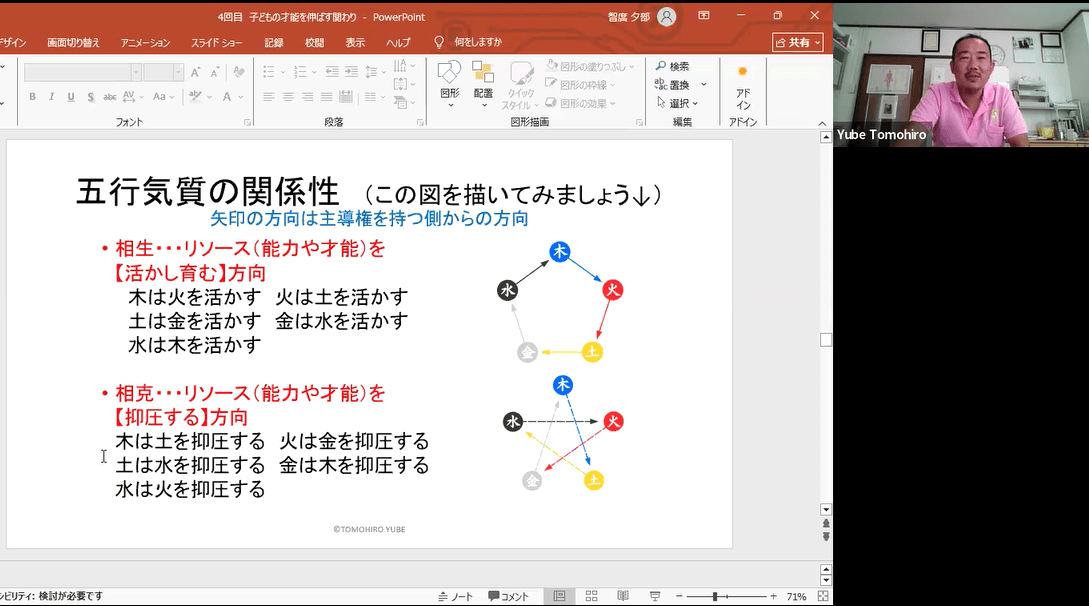Start Slide Show from status bar icon
The height and width of the screenshot is (606, 1089).
[653, 596]
